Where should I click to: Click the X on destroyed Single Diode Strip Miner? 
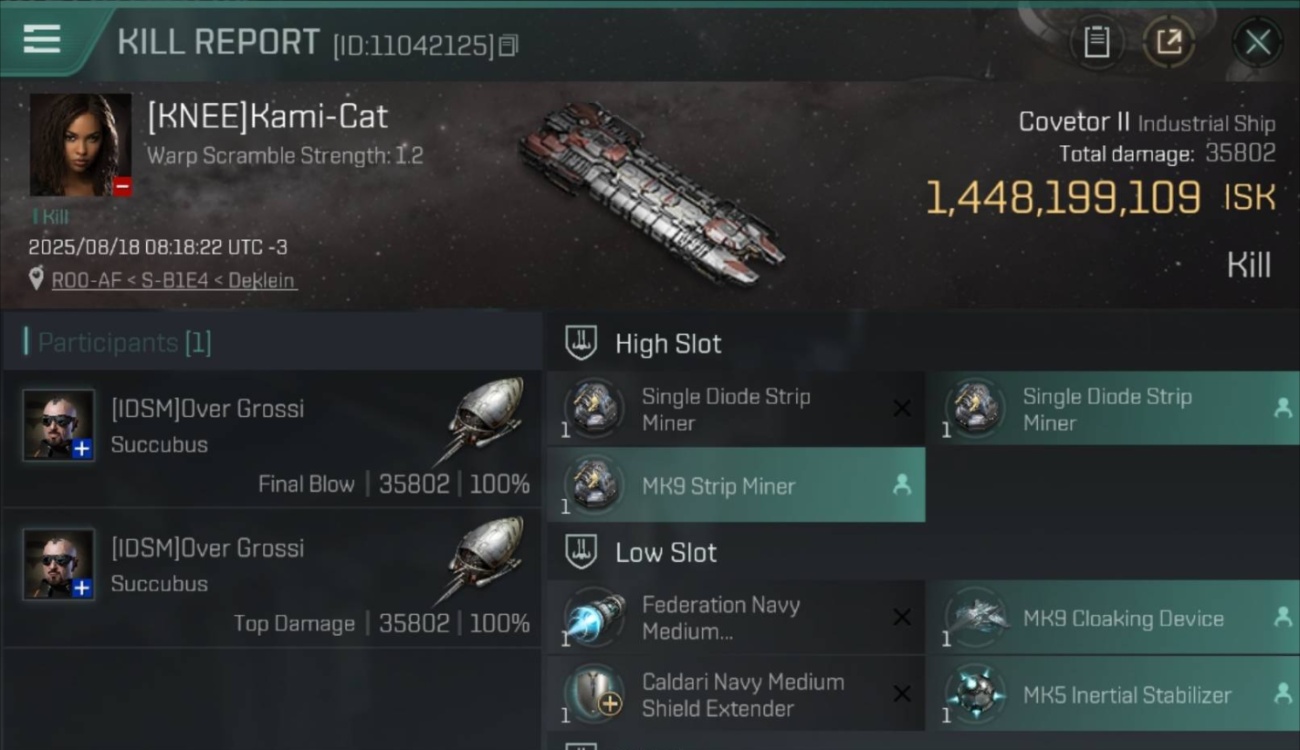[x=901, y=408]
